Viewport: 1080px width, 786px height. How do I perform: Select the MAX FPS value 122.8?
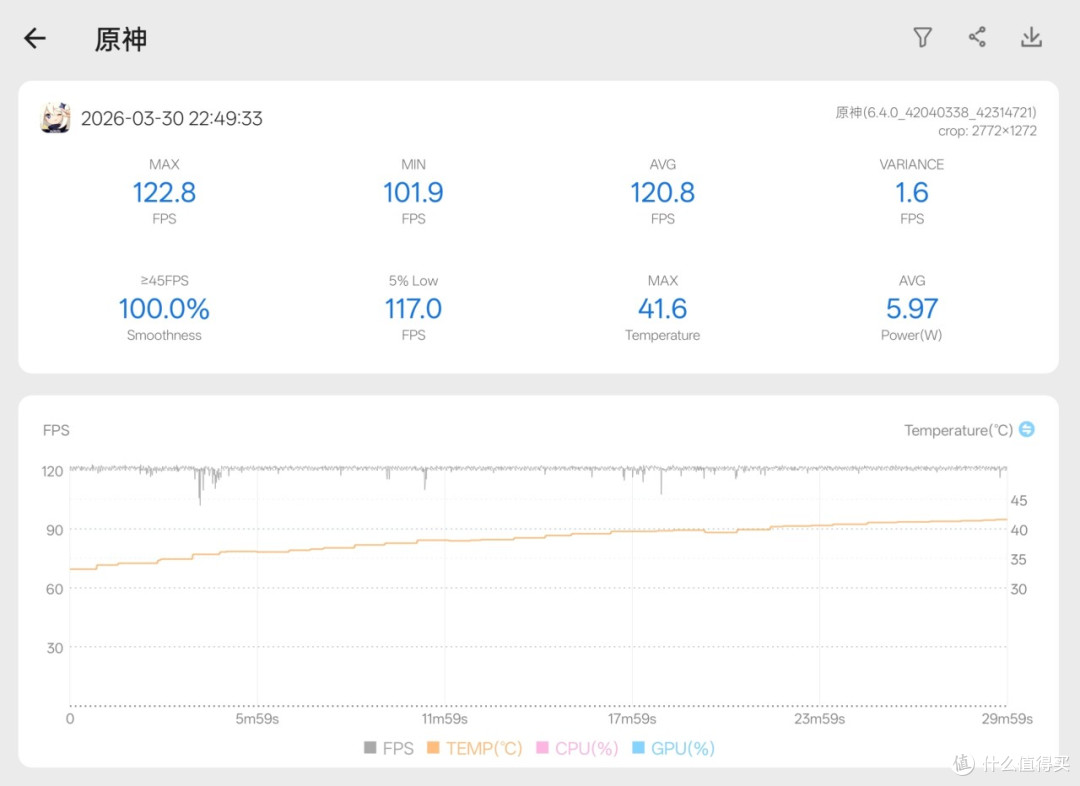point(164,192)
